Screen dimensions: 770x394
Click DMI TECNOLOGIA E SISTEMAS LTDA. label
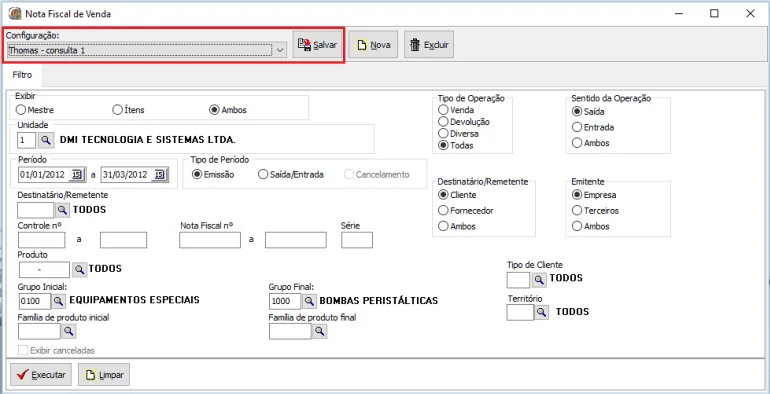(148, 140)
